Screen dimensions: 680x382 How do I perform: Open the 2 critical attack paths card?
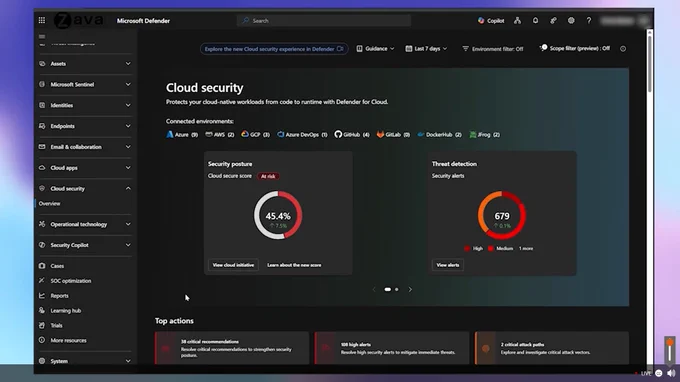click(552, 348)
